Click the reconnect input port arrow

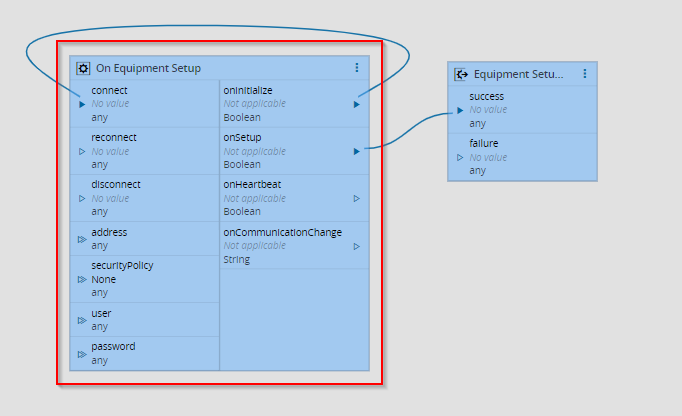82,151
